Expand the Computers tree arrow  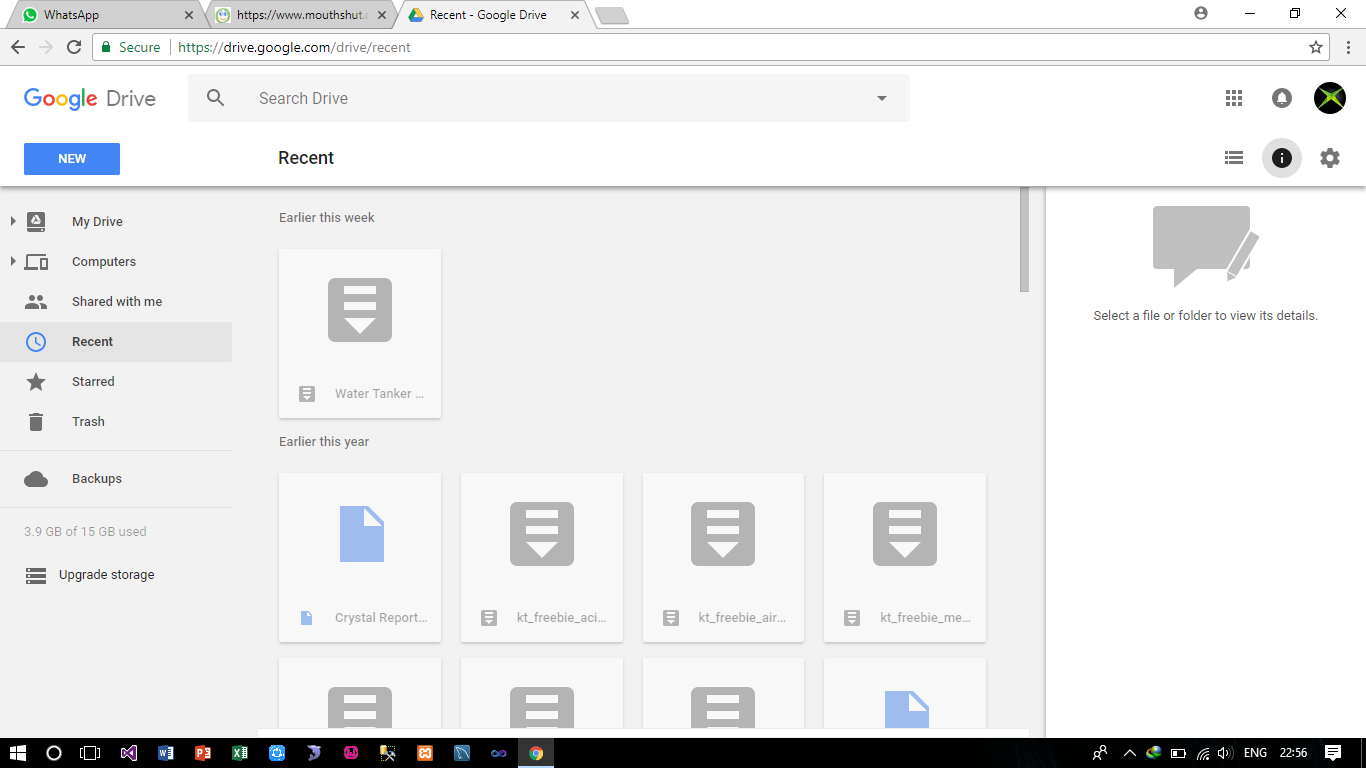(13, 261)
